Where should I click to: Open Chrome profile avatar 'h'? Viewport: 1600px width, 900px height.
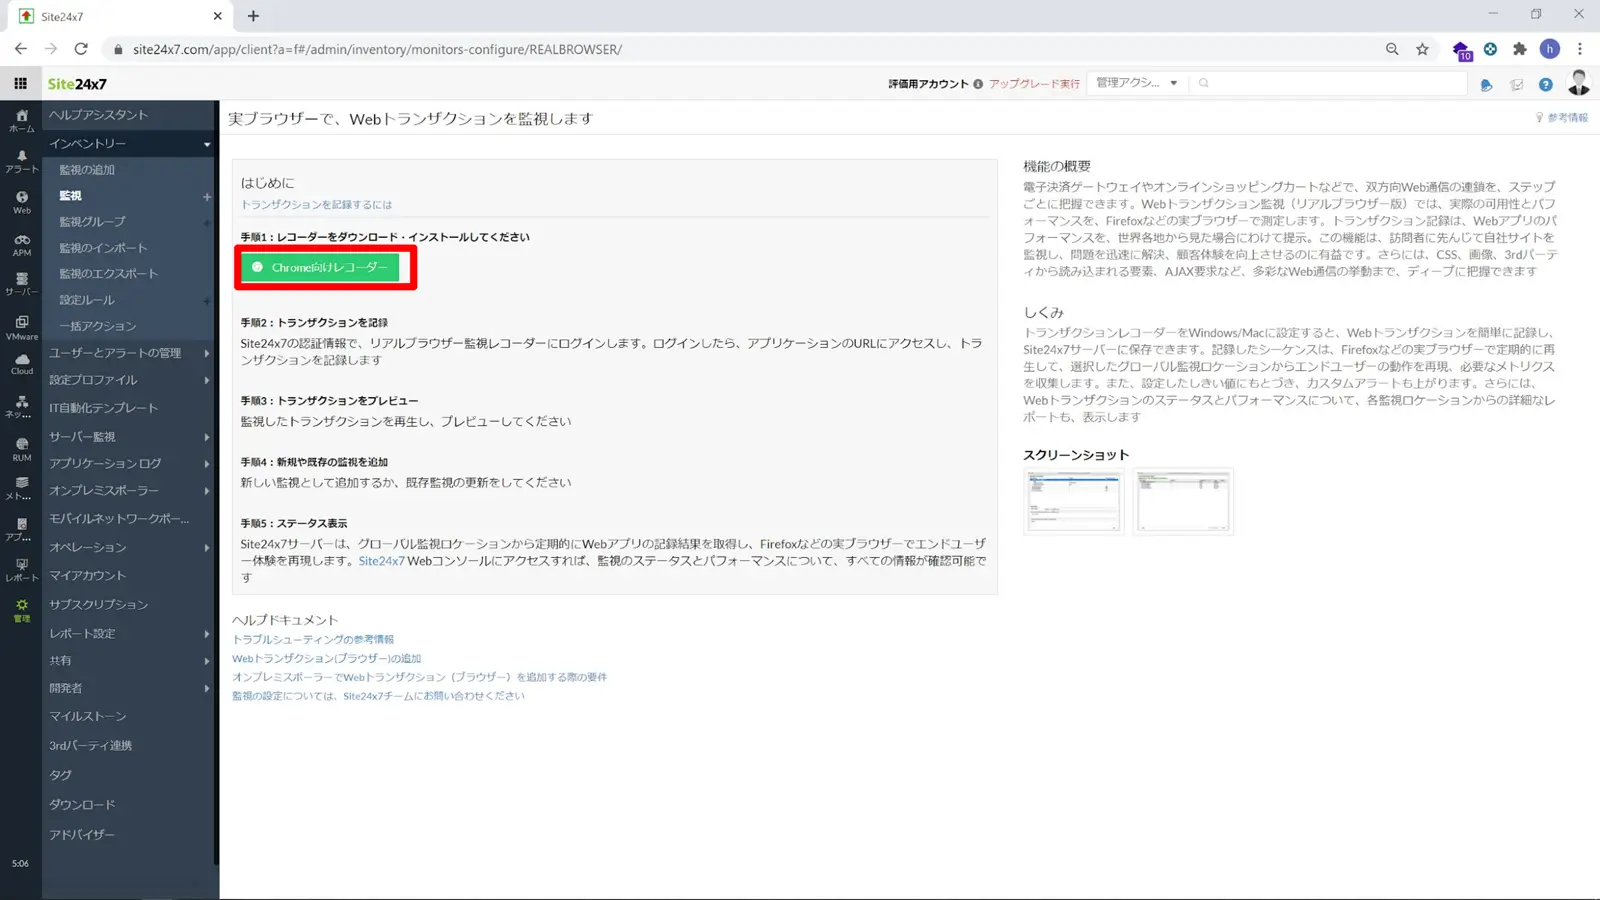click(1550, 49)
